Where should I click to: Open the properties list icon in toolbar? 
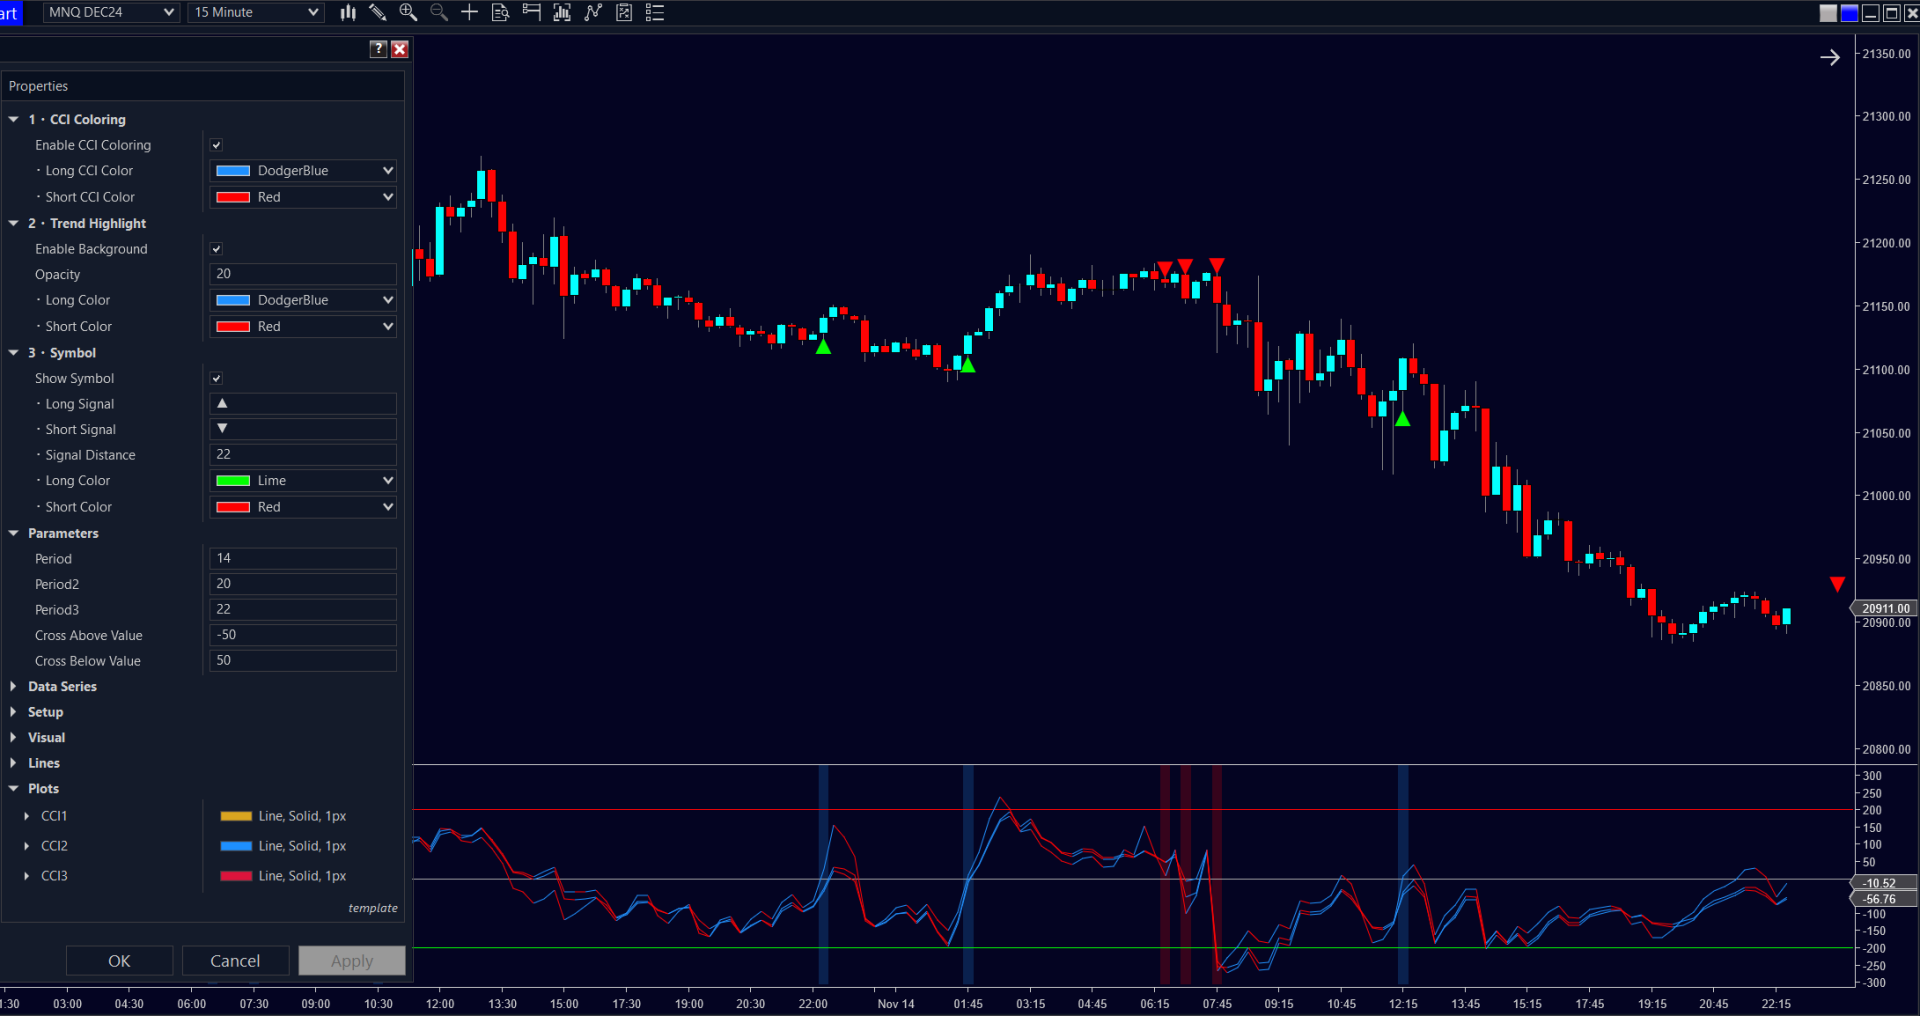tap(655, 12)
